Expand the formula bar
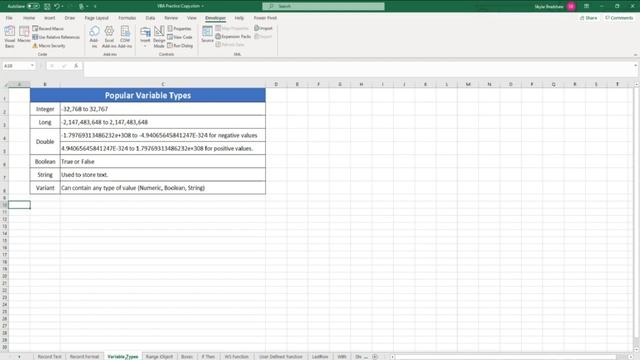This screenshot has width=640, height=360. (636, 65)
